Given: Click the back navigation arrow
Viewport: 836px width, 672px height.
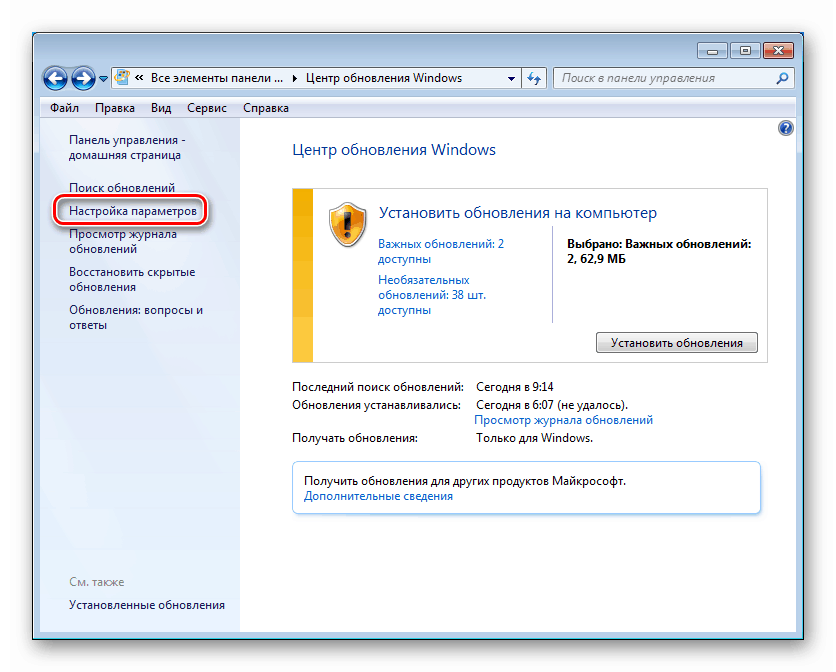Looking at the screenshot, I should [x=55, y=77].
